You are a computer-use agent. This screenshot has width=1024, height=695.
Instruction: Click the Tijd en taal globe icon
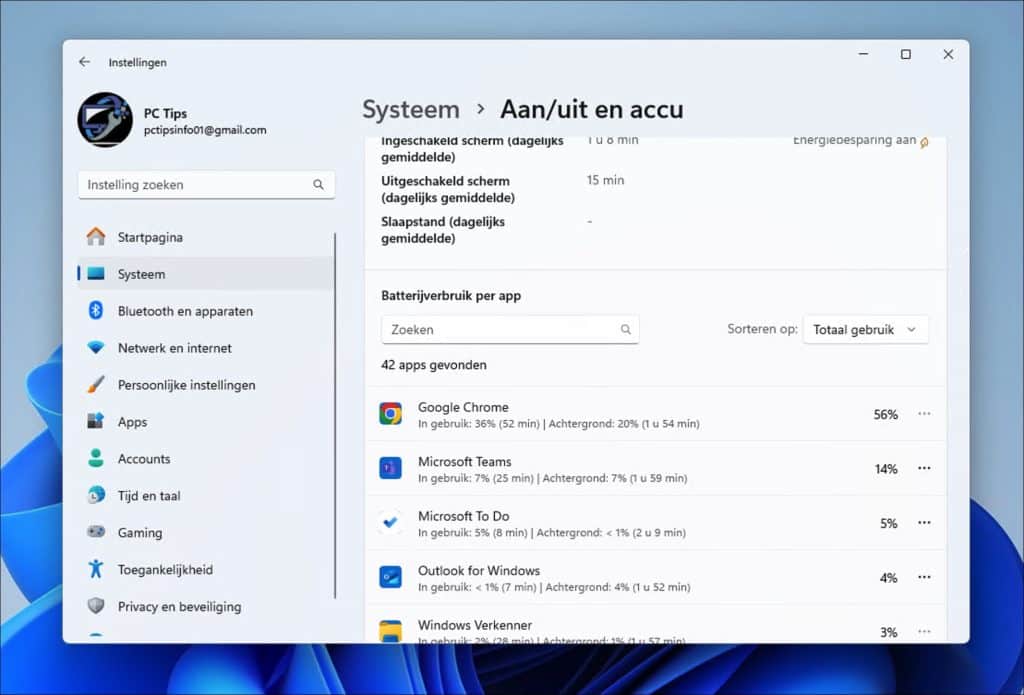click(x=96, y=496)
